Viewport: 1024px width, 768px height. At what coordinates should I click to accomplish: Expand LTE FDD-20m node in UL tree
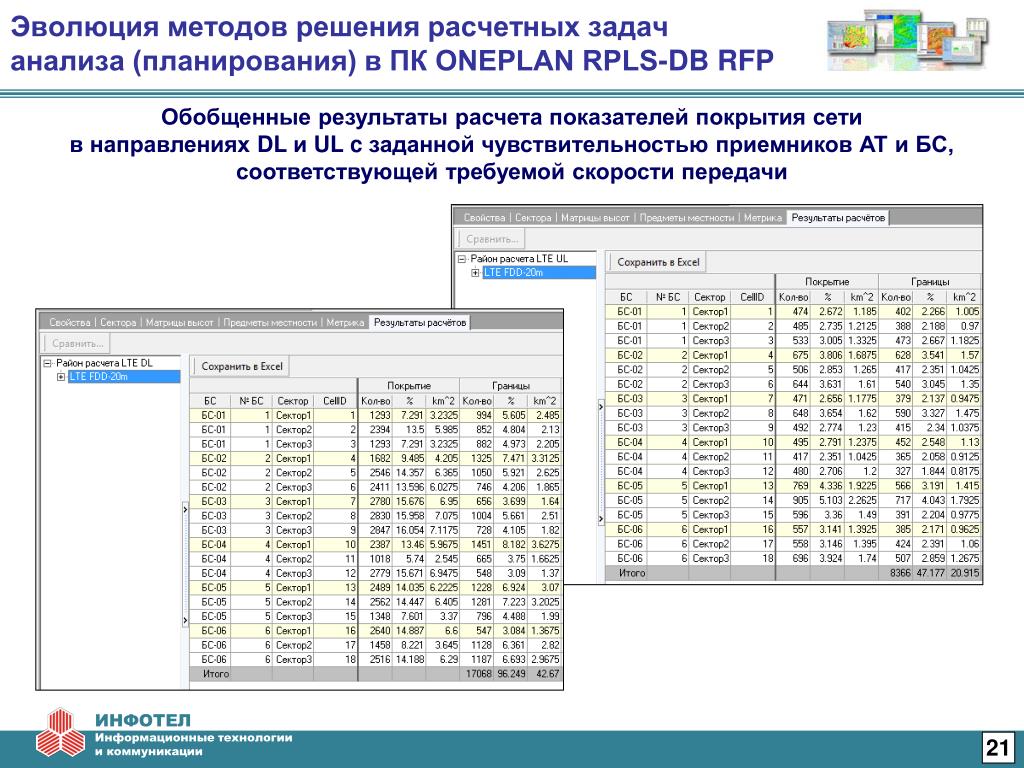[475, 273]
